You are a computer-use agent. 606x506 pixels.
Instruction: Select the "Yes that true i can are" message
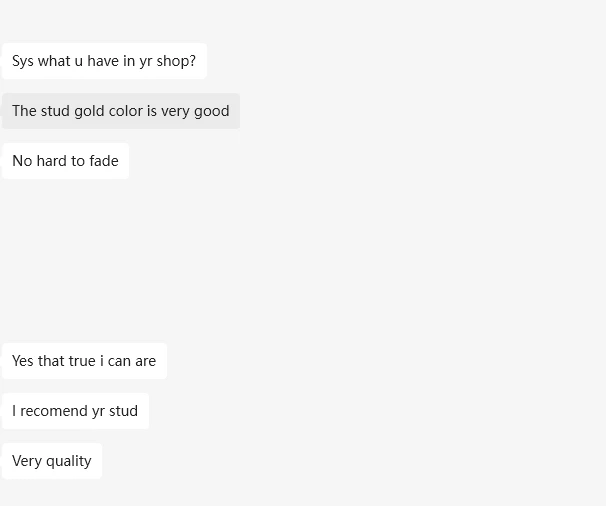pos(84,361)
